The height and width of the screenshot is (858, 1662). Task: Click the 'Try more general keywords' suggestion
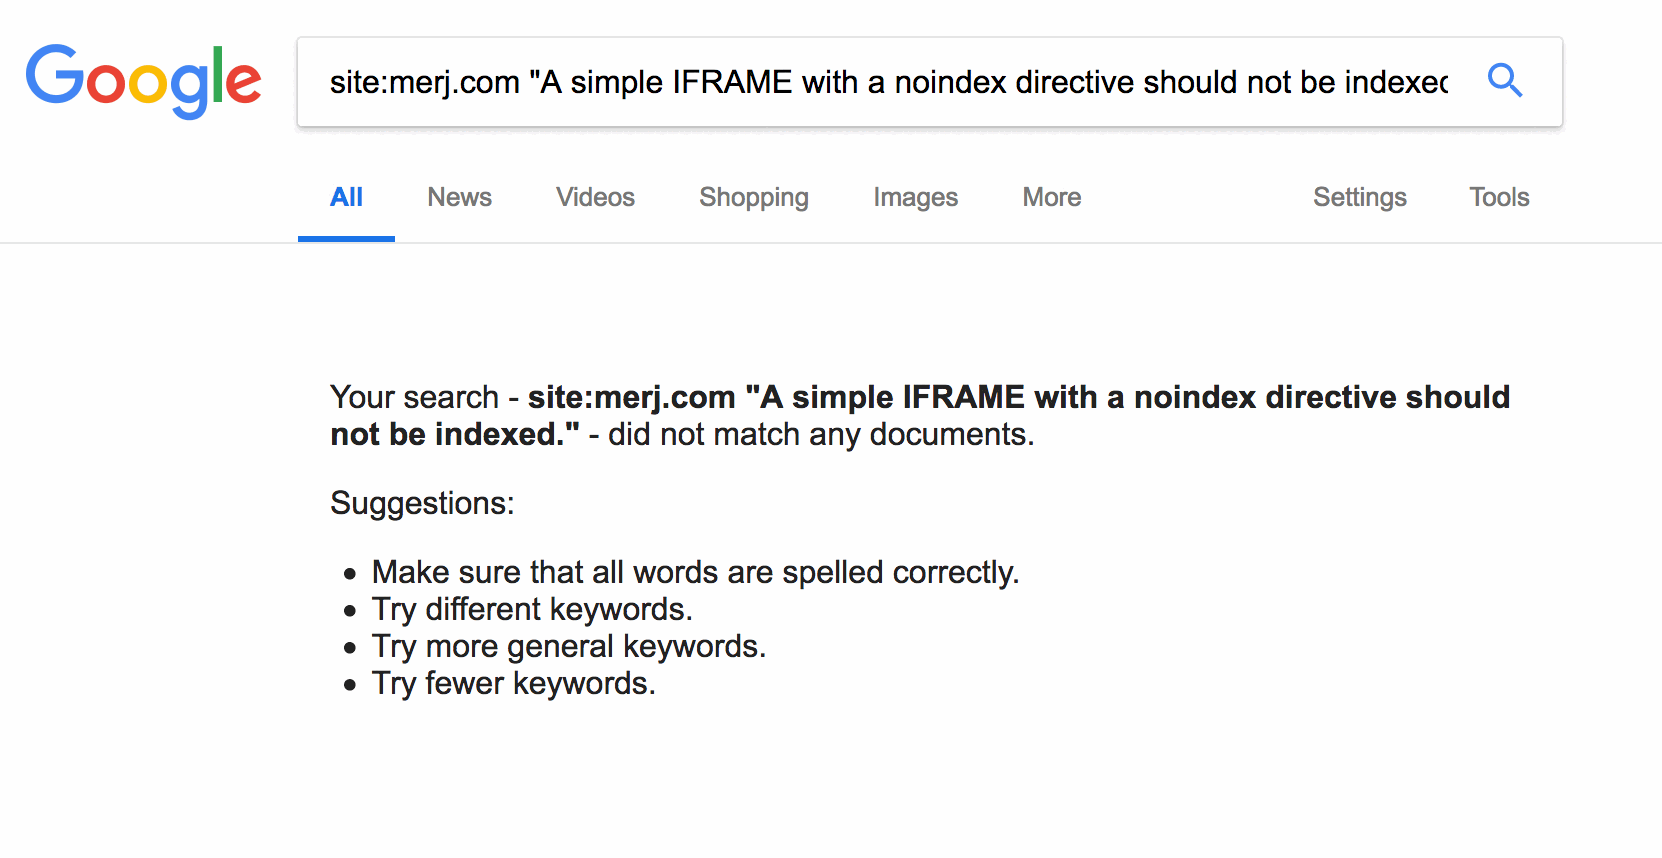(568, 646)
